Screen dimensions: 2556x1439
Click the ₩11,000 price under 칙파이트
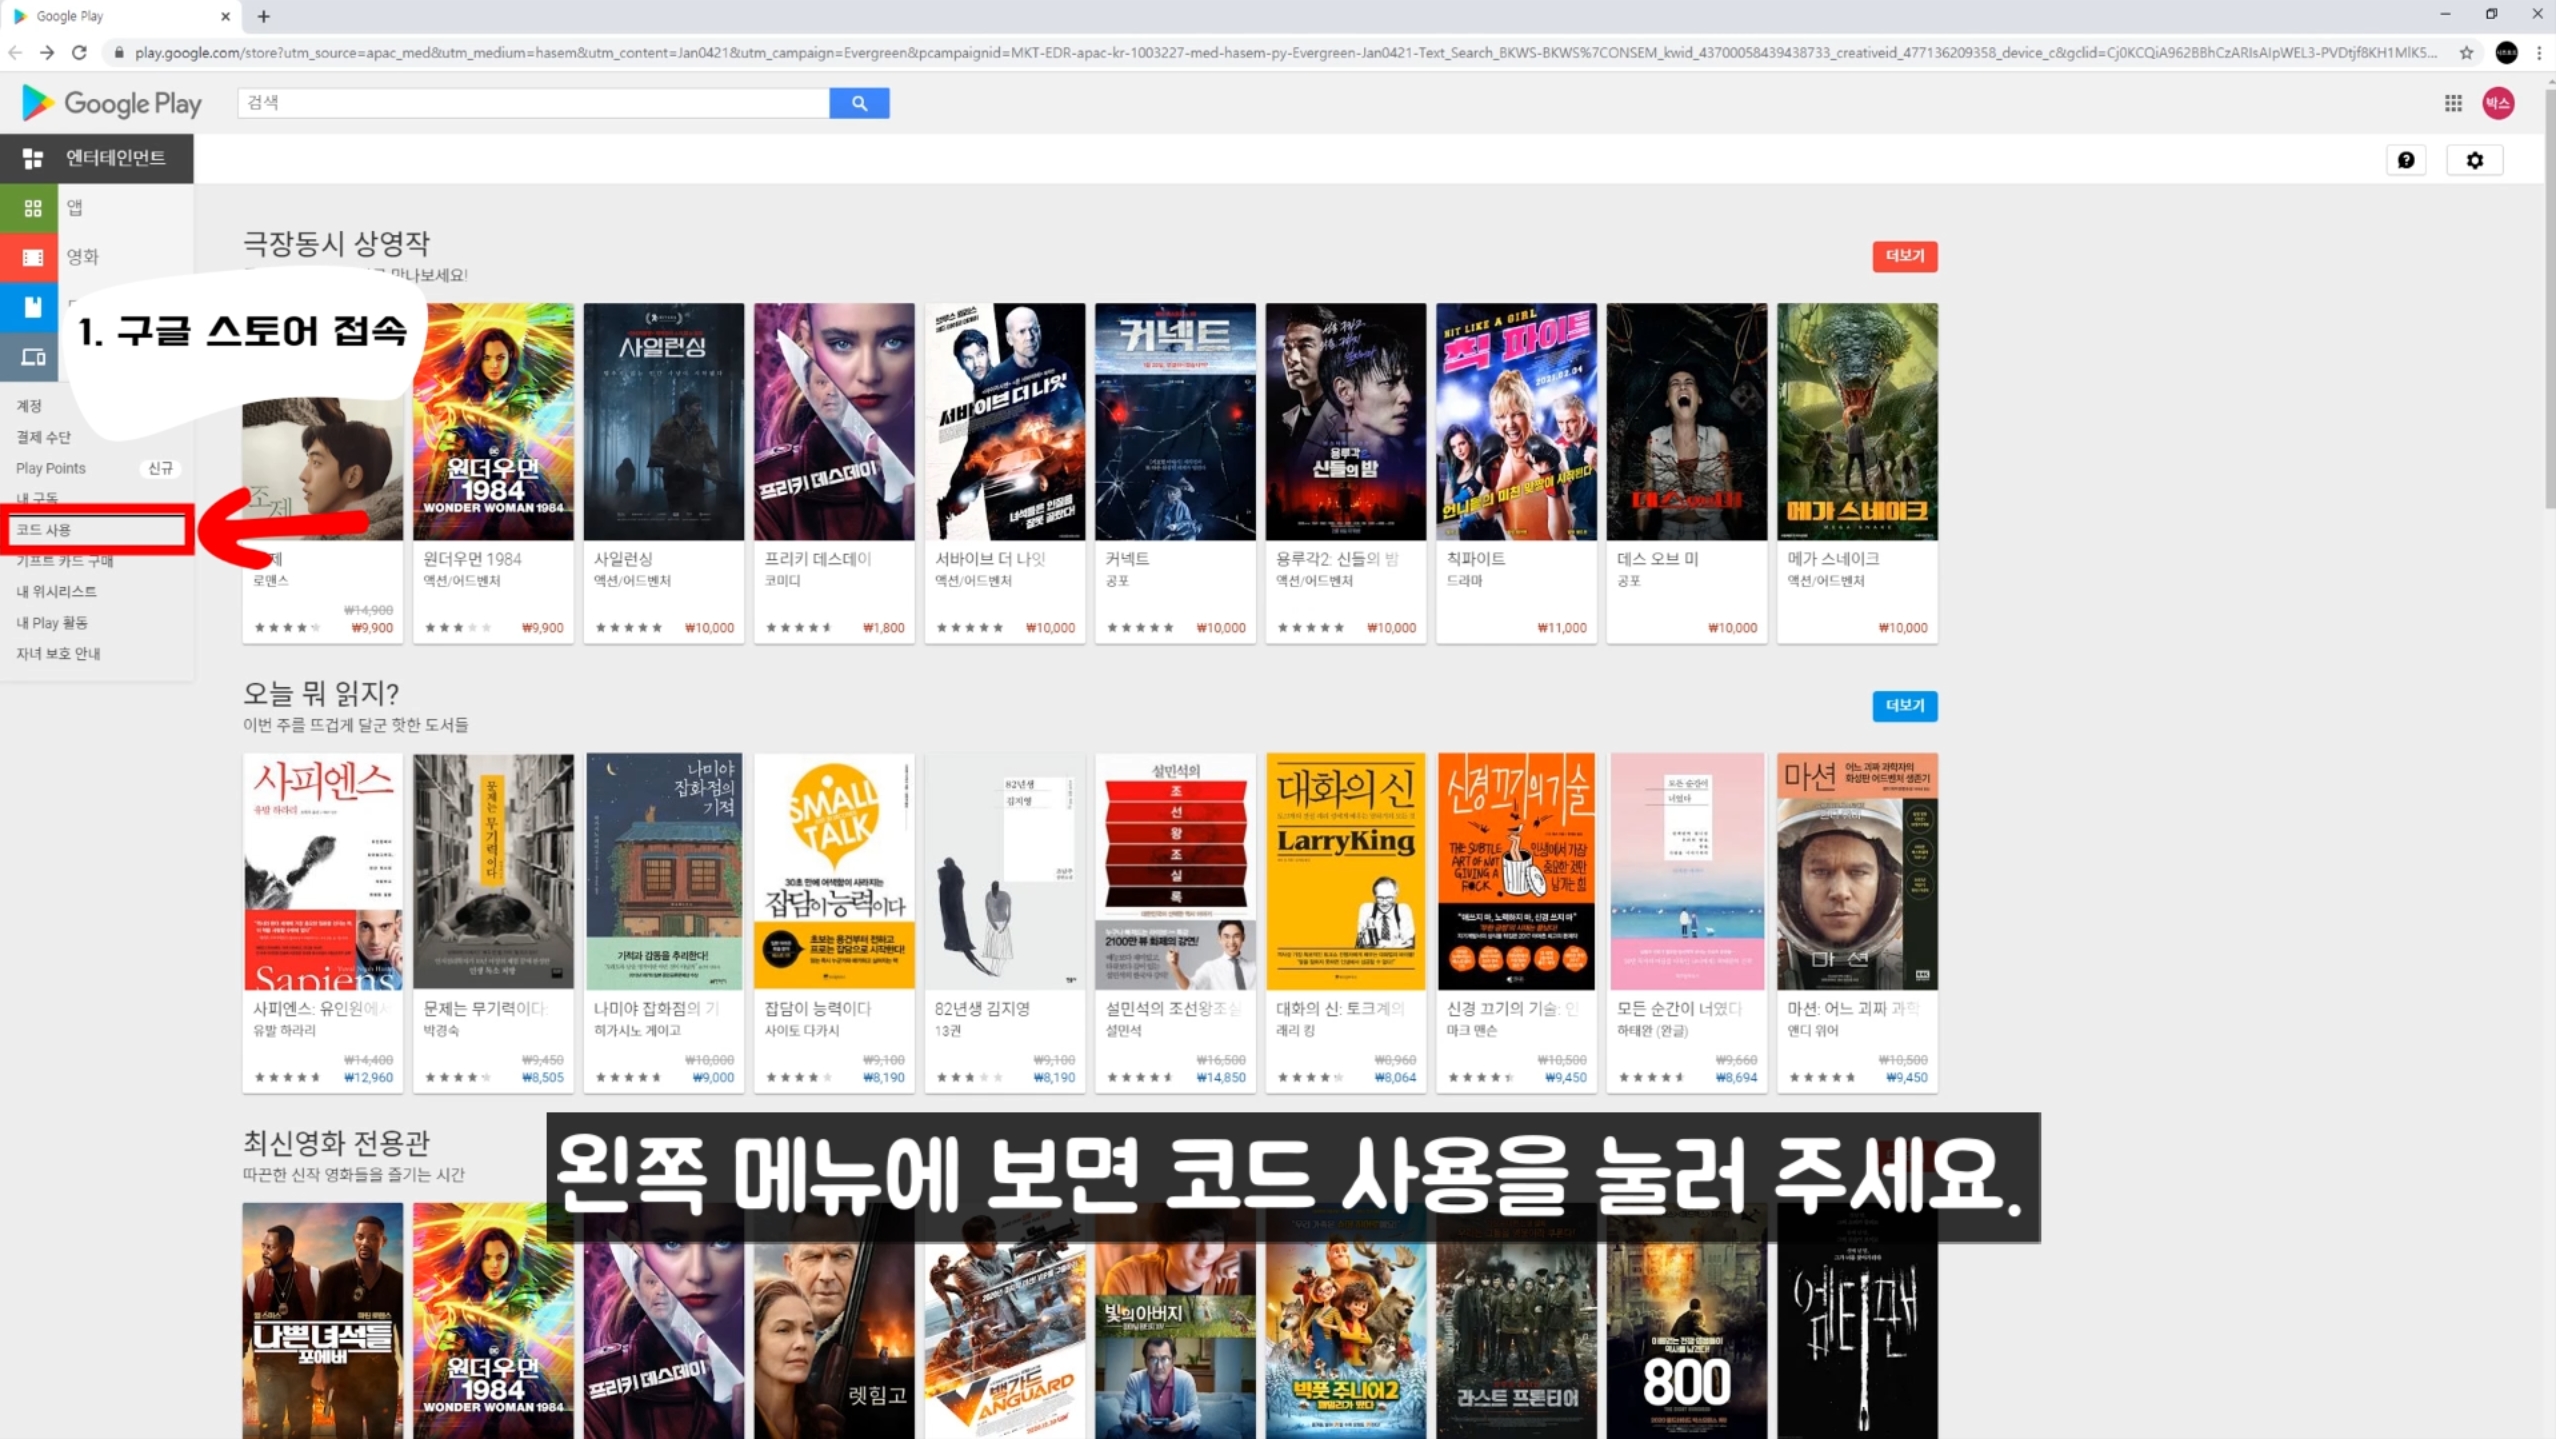tap(1562, 628)
